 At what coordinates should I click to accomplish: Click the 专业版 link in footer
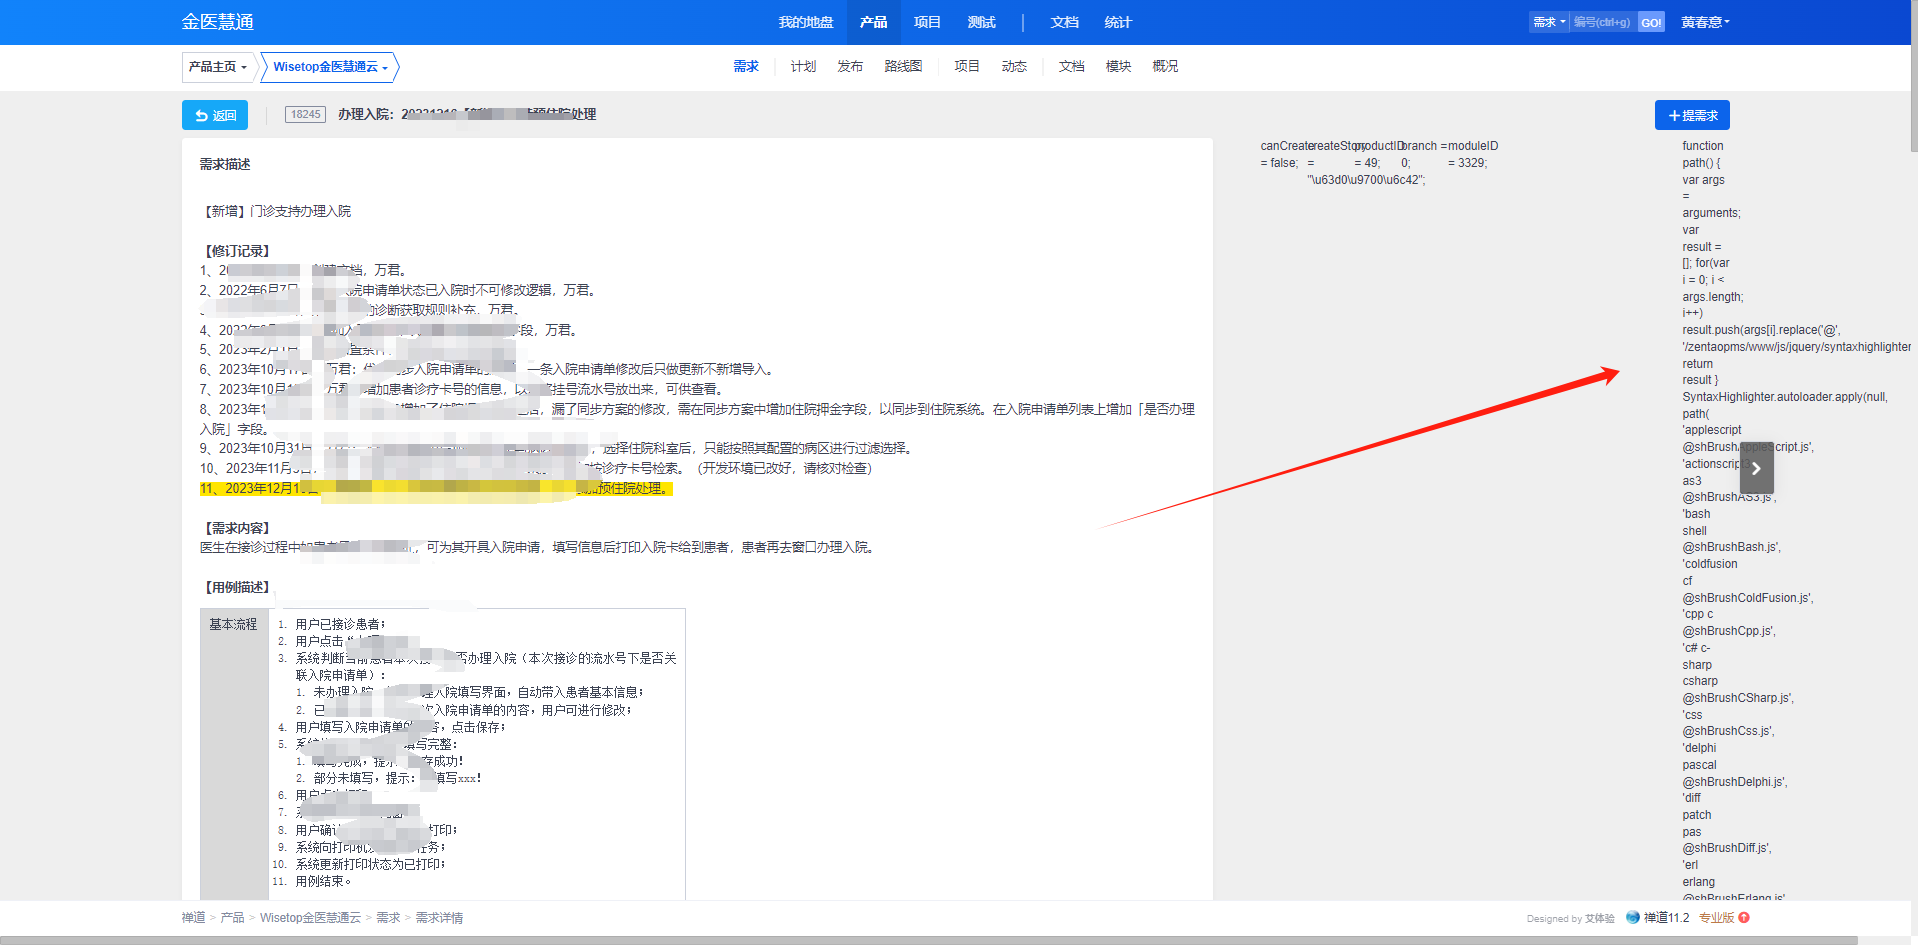pyautogui.click(x=1716, y=917)
